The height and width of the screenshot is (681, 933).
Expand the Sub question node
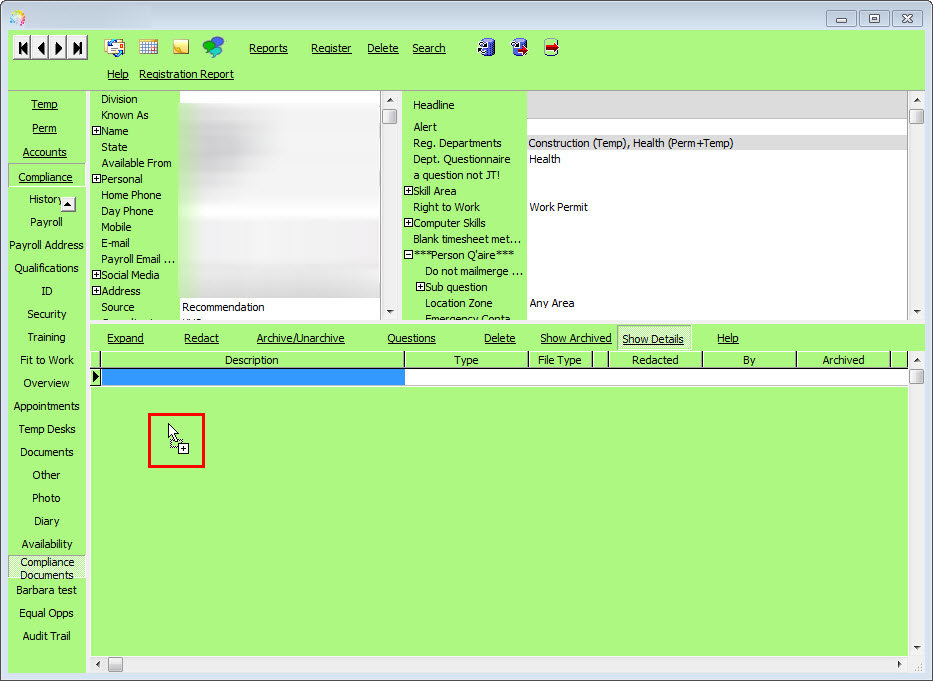(x=420, y=287)
